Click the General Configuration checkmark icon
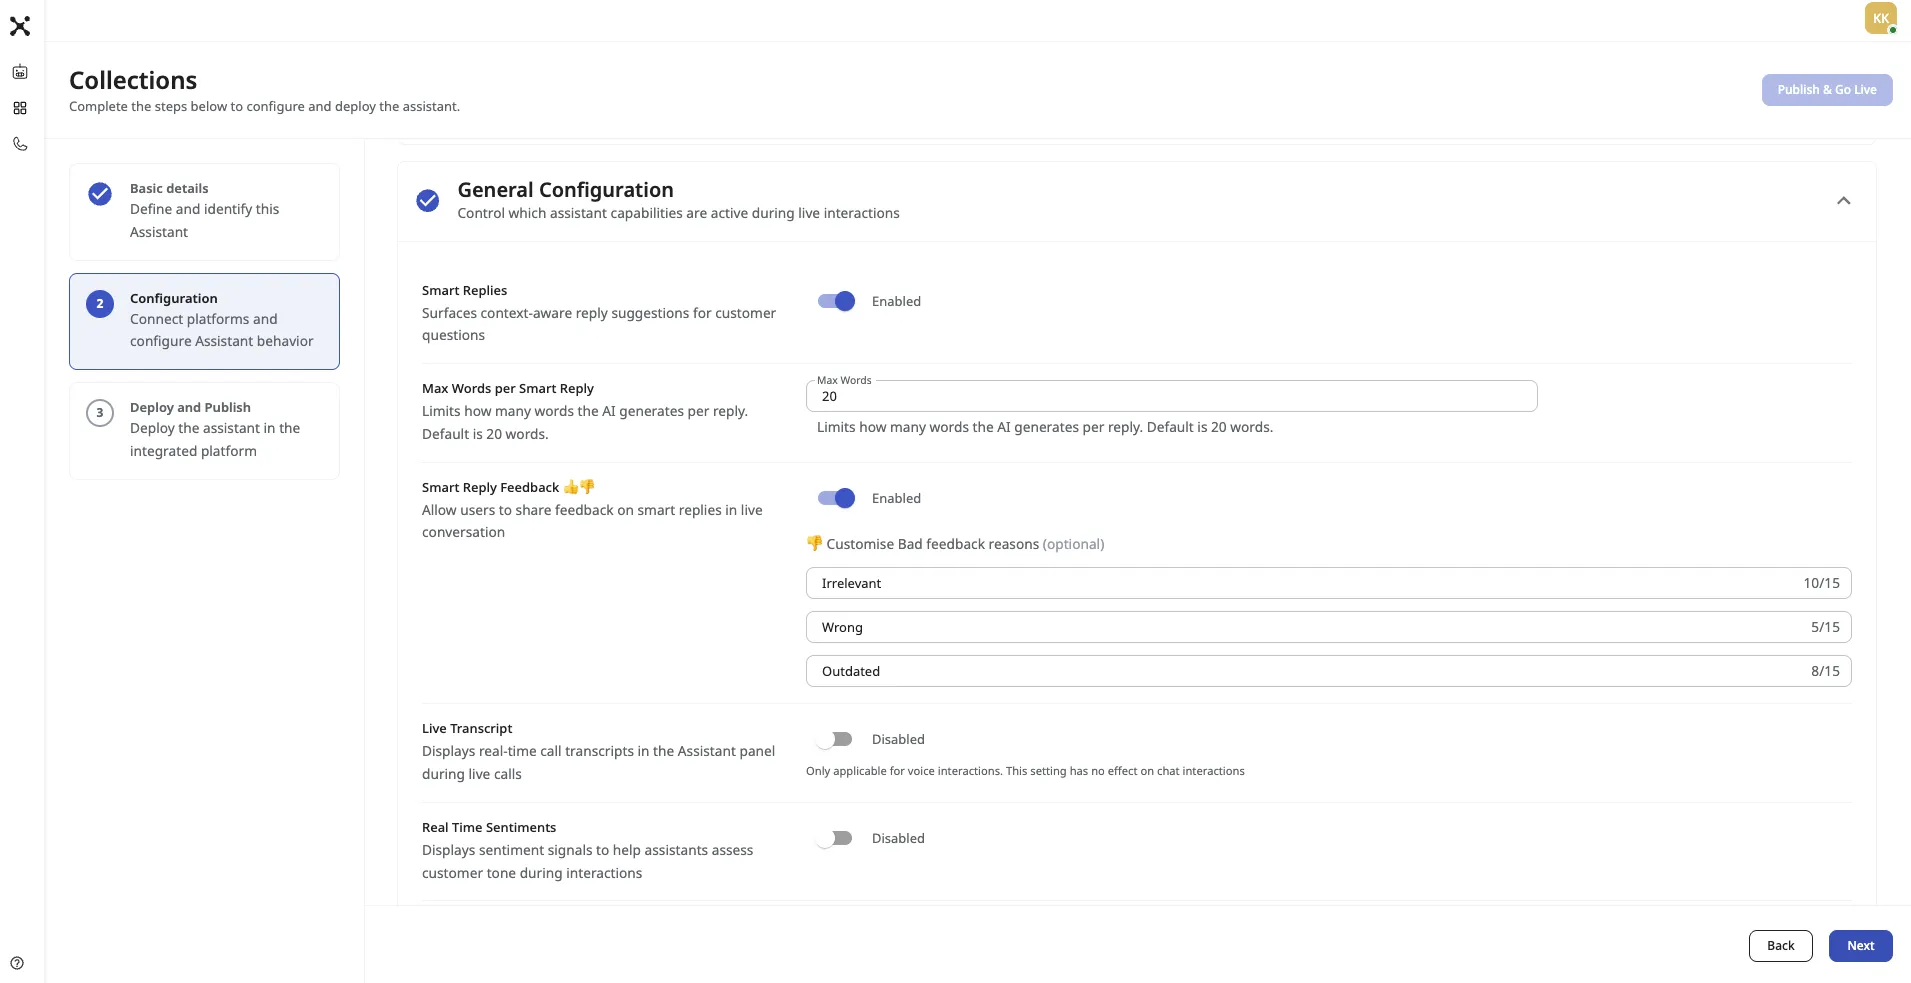 [x=428, y=201]
